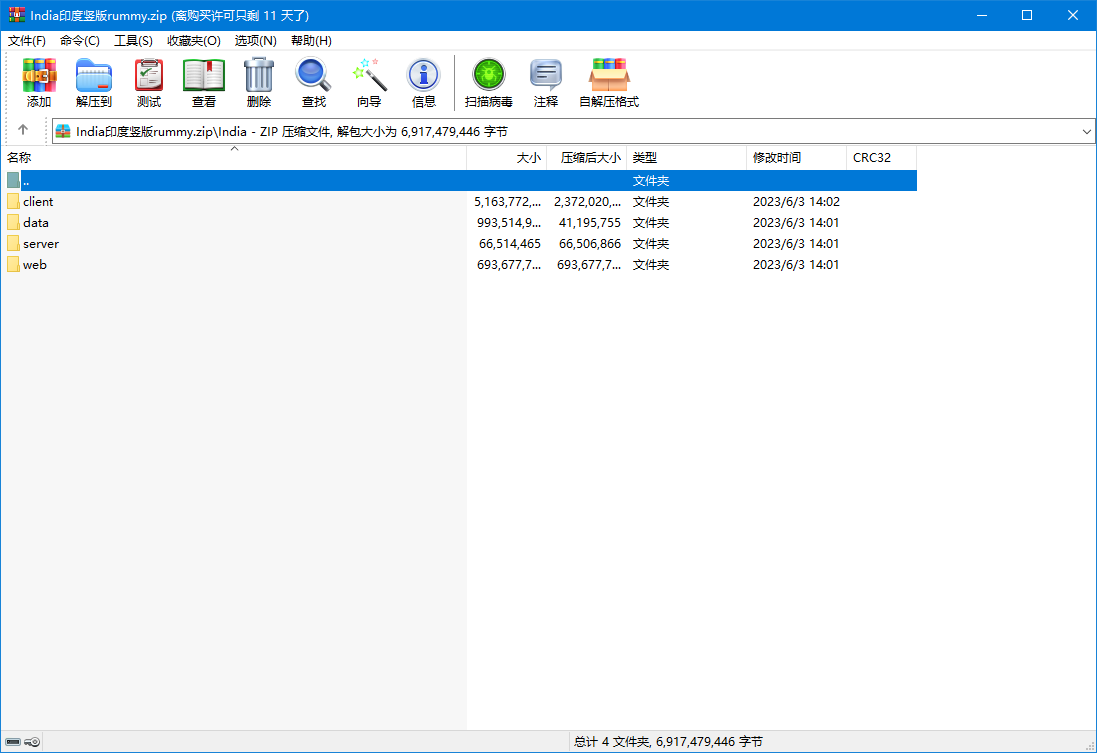Open the 查找 (Find) magnifier tool
This screenshot has width=1097, height=753.
(314, 83)
